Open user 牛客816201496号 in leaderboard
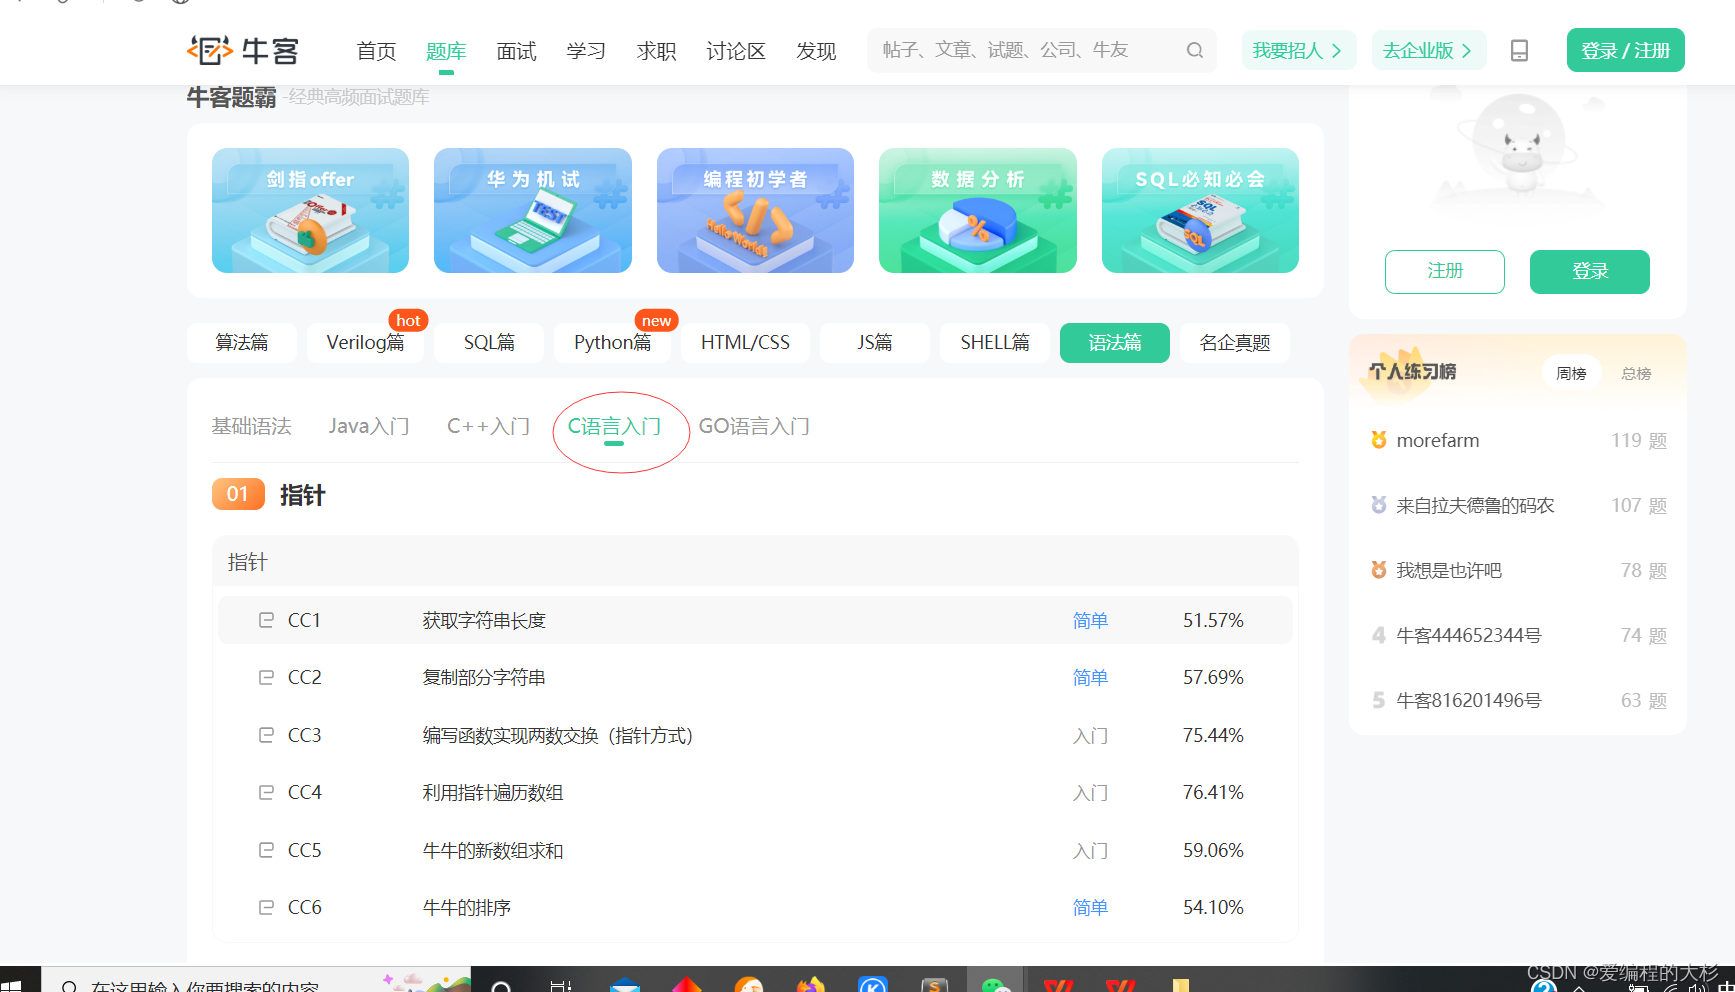 click(1469, 700)
